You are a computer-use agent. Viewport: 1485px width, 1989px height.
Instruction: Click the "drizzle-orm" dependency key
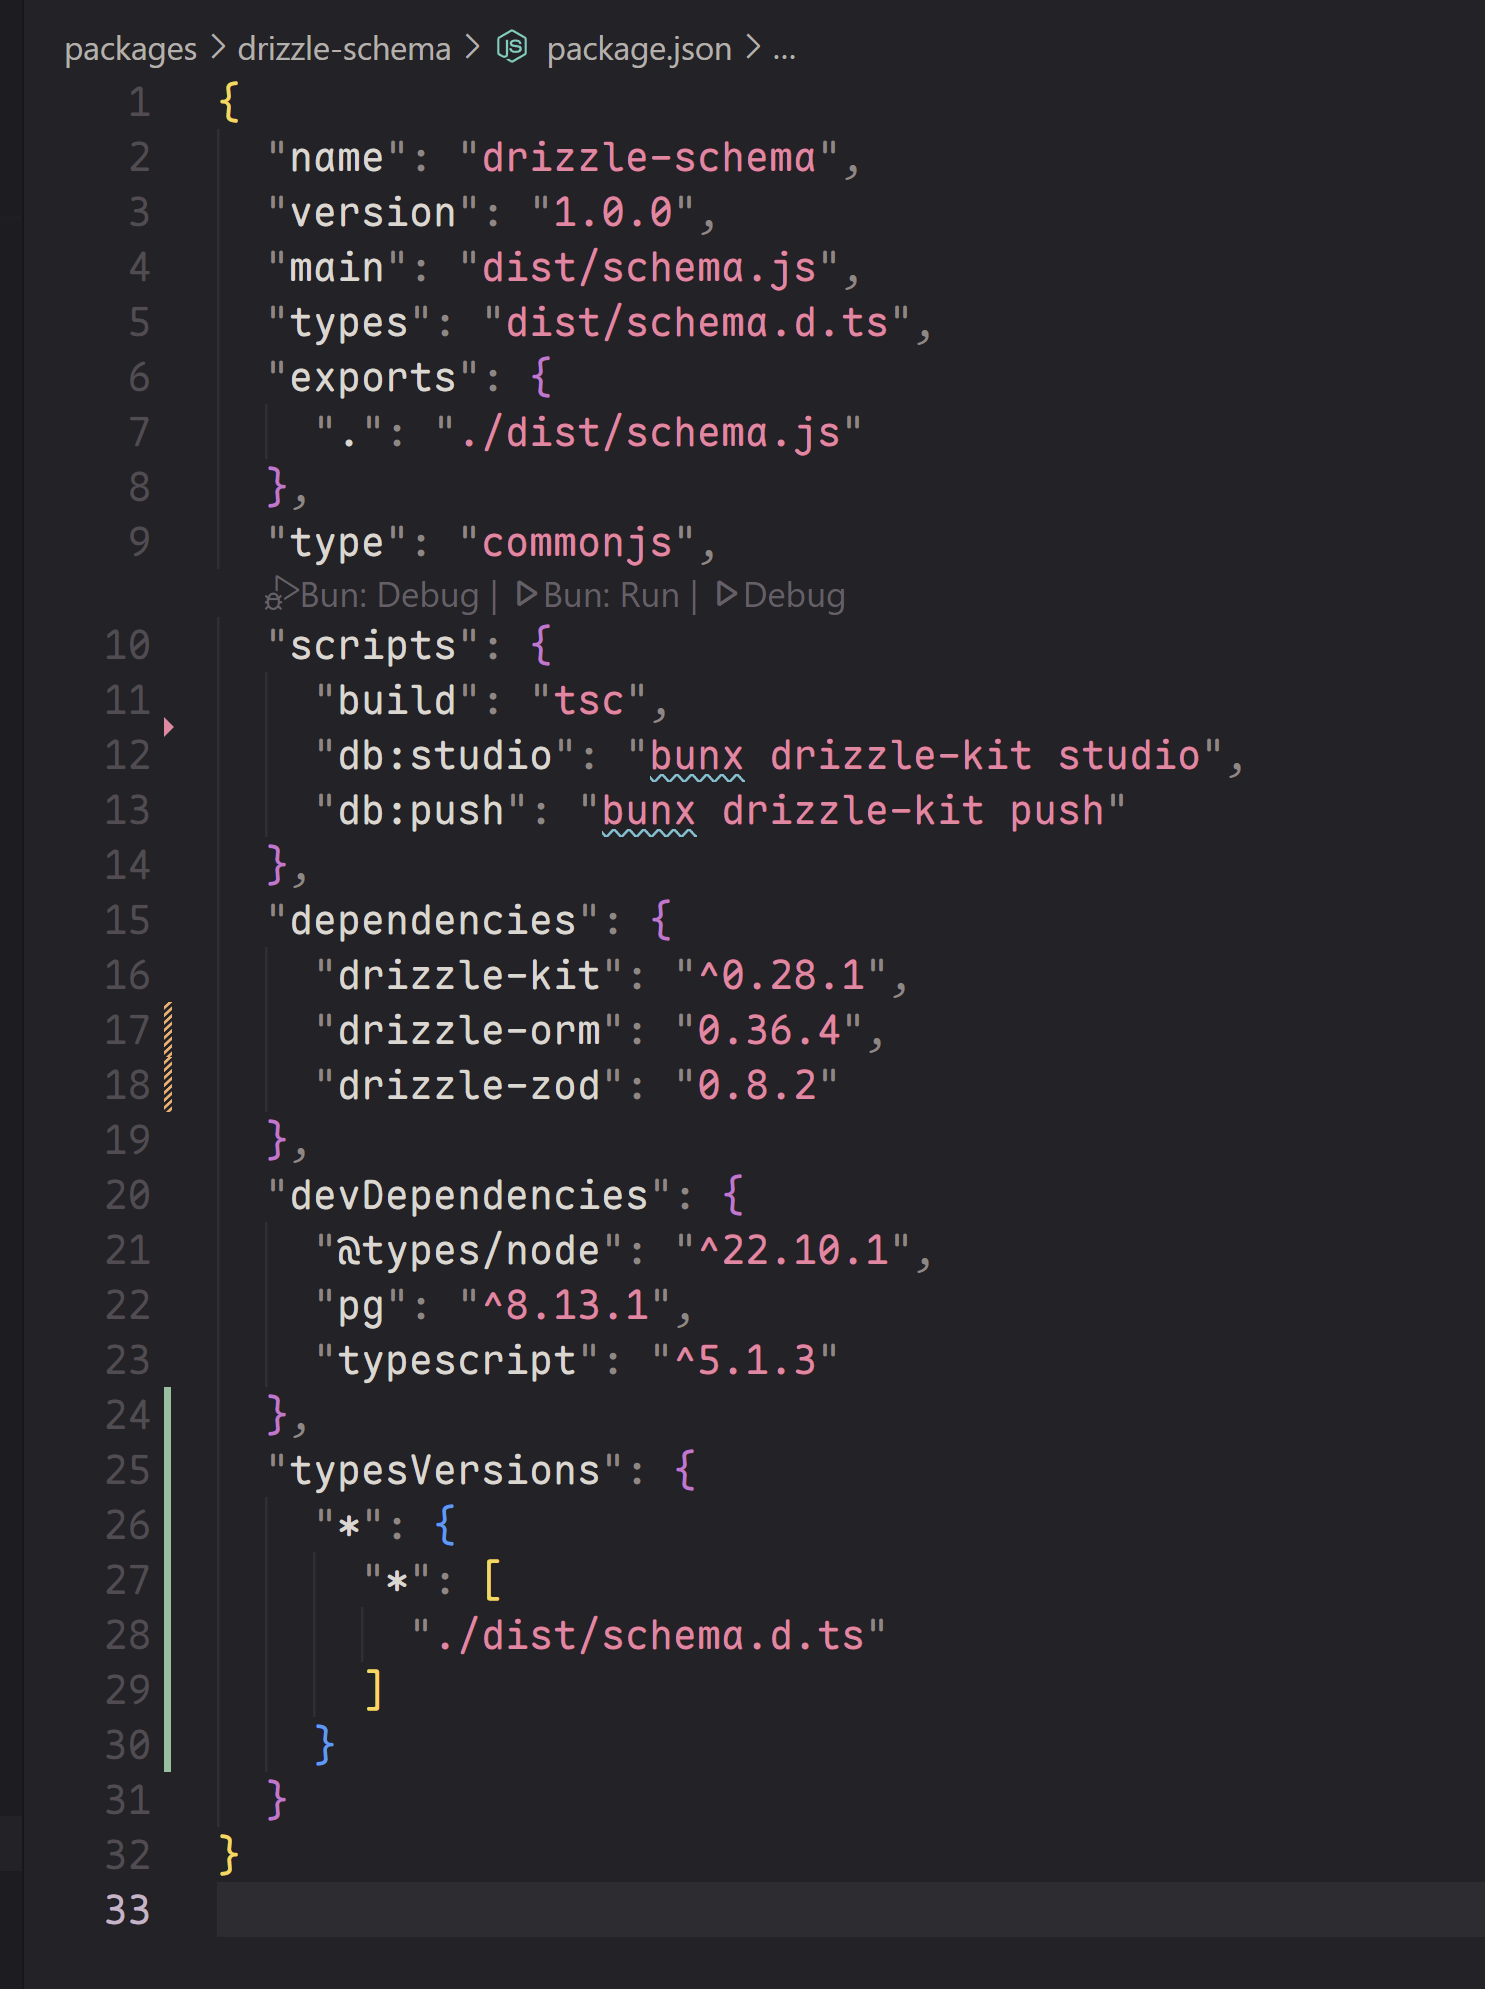click(x=469, y=1031)
